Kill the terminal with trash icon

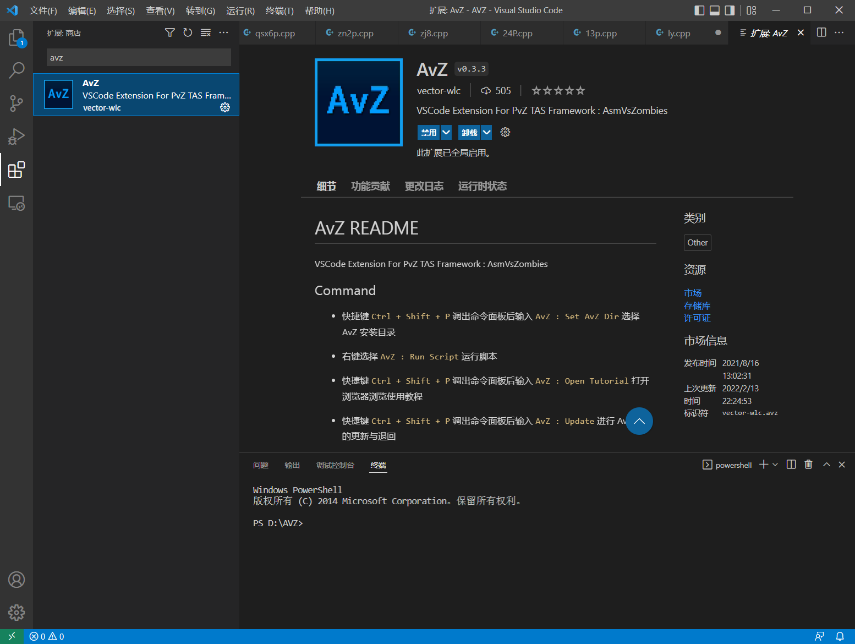click(x=809, y=465)
